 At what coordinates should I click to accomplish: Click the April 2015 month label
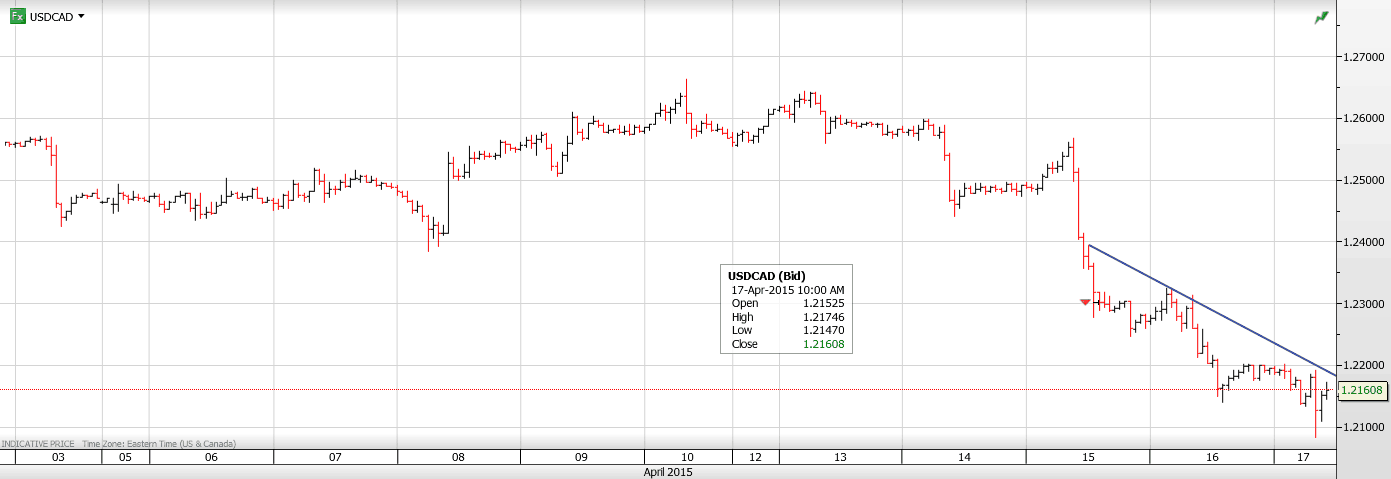coord(667,472)
